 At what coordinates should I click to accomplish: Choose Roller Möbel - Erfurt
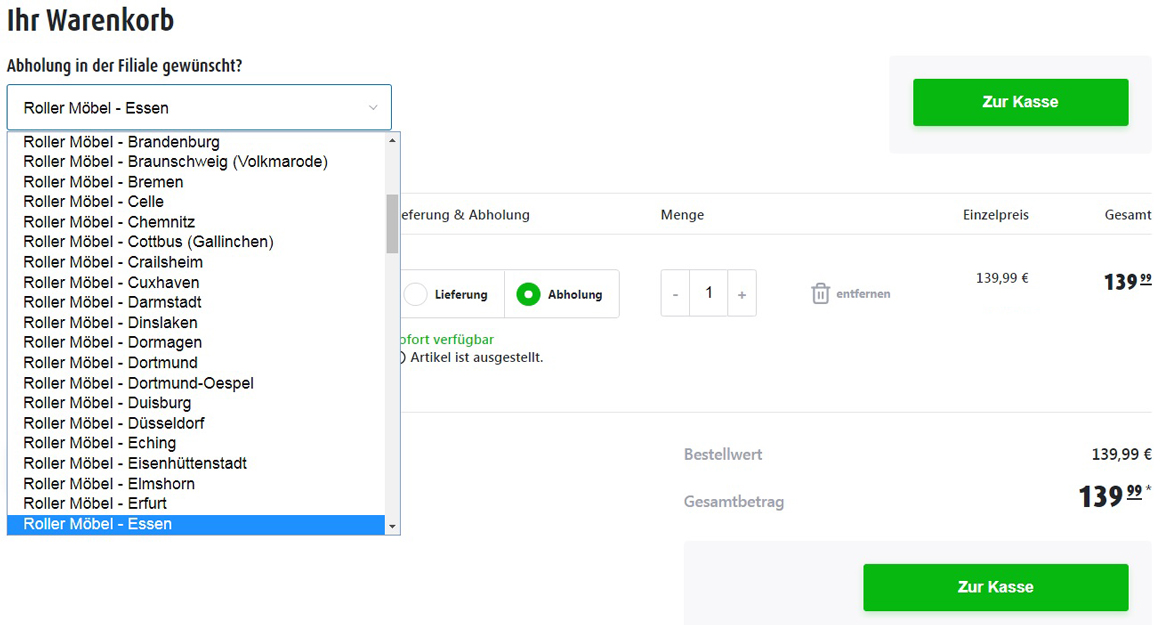tap(196, 504)
